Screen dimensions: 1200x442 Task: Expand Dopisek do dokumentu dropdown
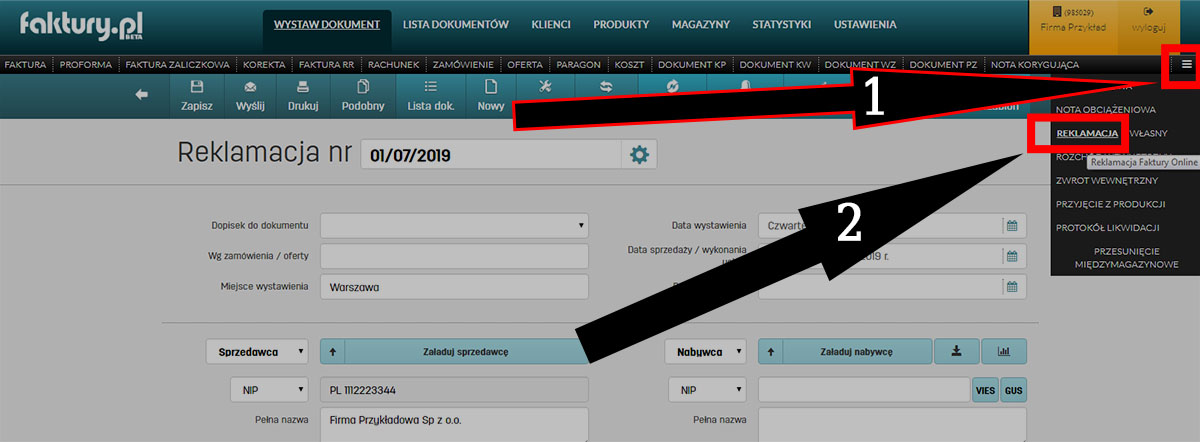[454, 225]
